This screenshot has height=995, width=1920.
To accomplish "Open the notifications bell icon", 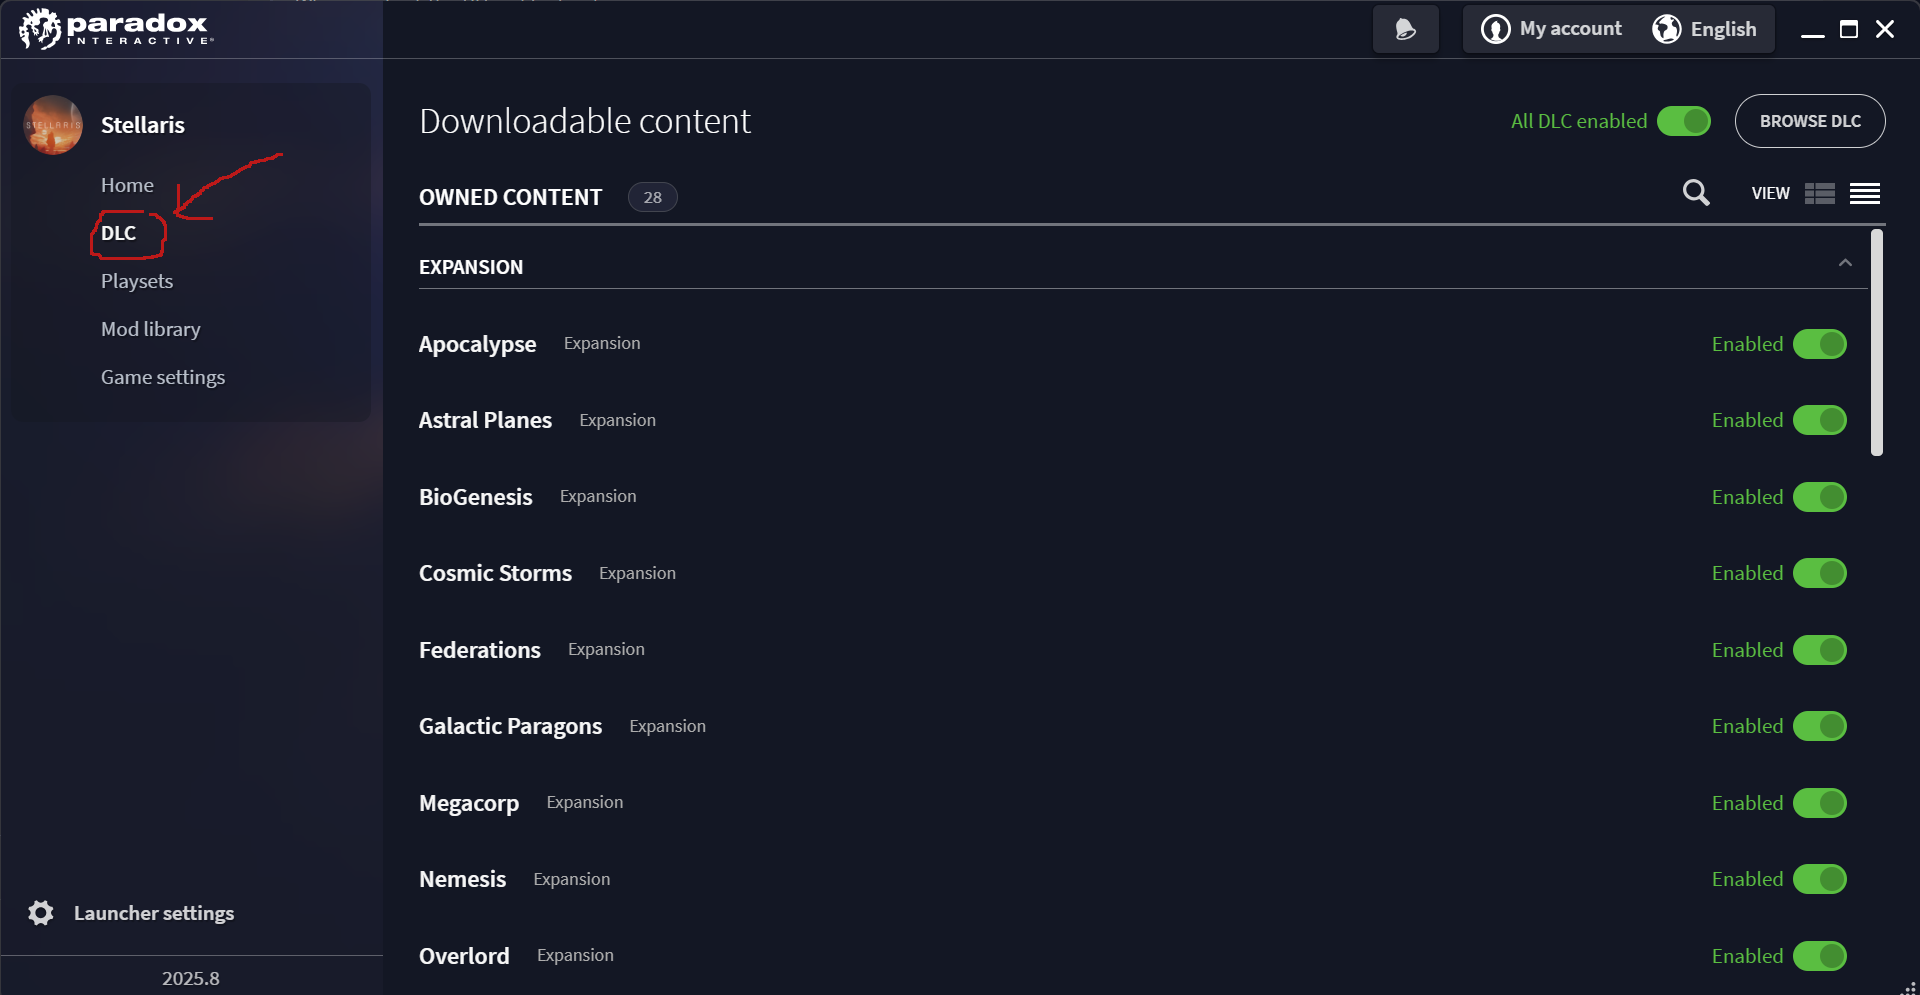I will pos(1405,29).
